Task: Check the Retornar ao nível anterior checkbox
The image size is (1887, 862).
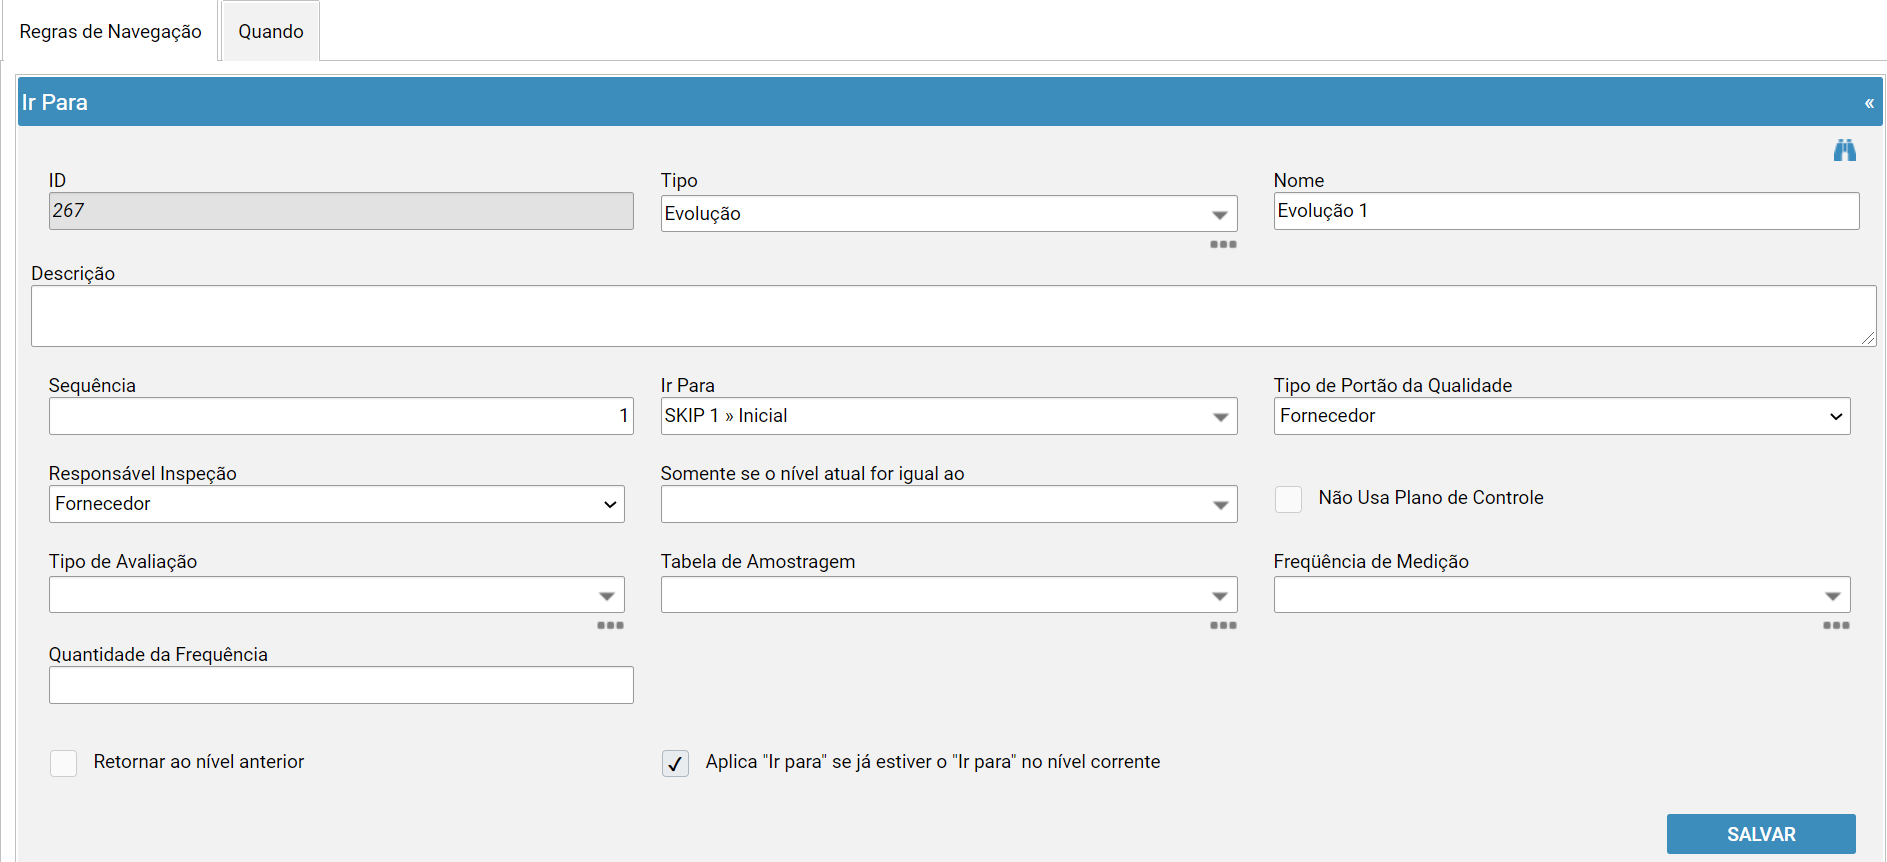Action: point(63,763)
